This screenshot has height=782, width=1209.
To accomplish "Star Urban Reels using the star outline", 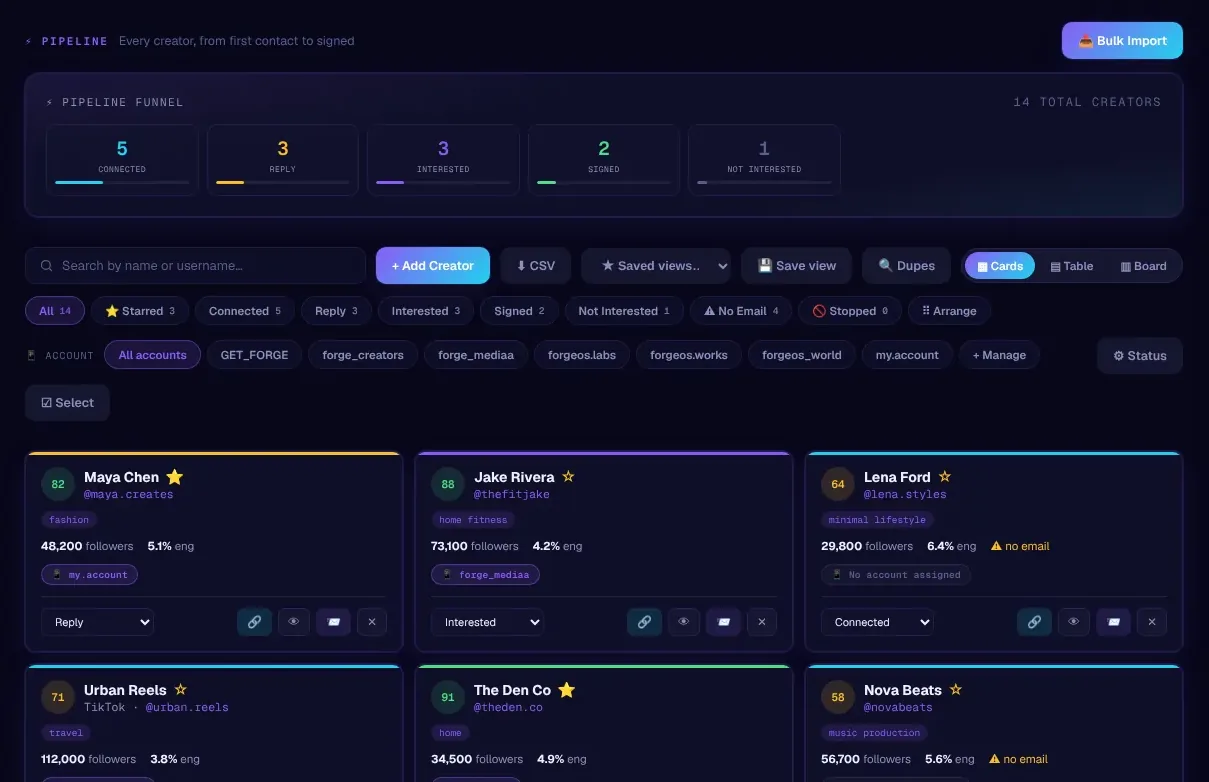I will (x=181, y=690).
